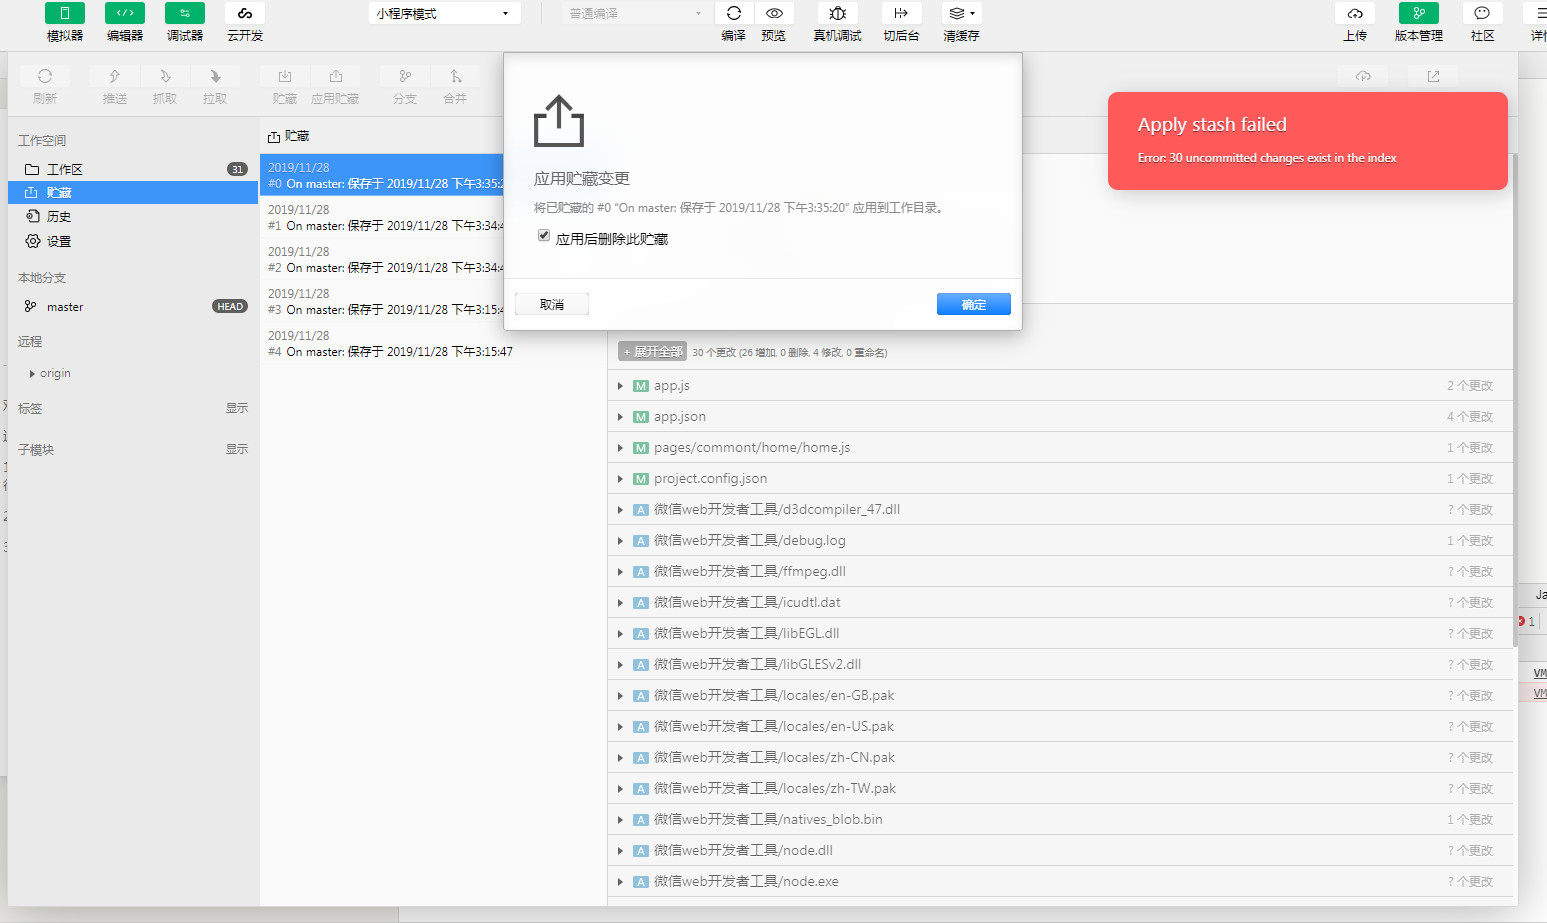1547x923 pixels.
Task: Click the 推送 push toolbar icon
Action: click(x=115, y=76)
